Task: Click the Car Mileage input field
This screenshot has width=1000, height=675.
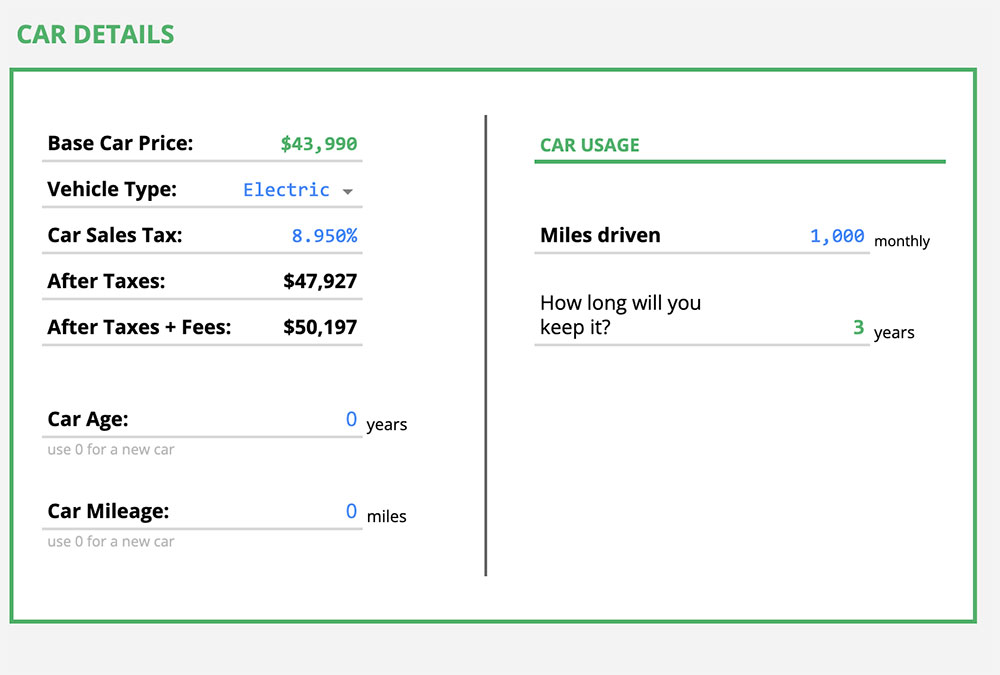Action: (349, 511)
